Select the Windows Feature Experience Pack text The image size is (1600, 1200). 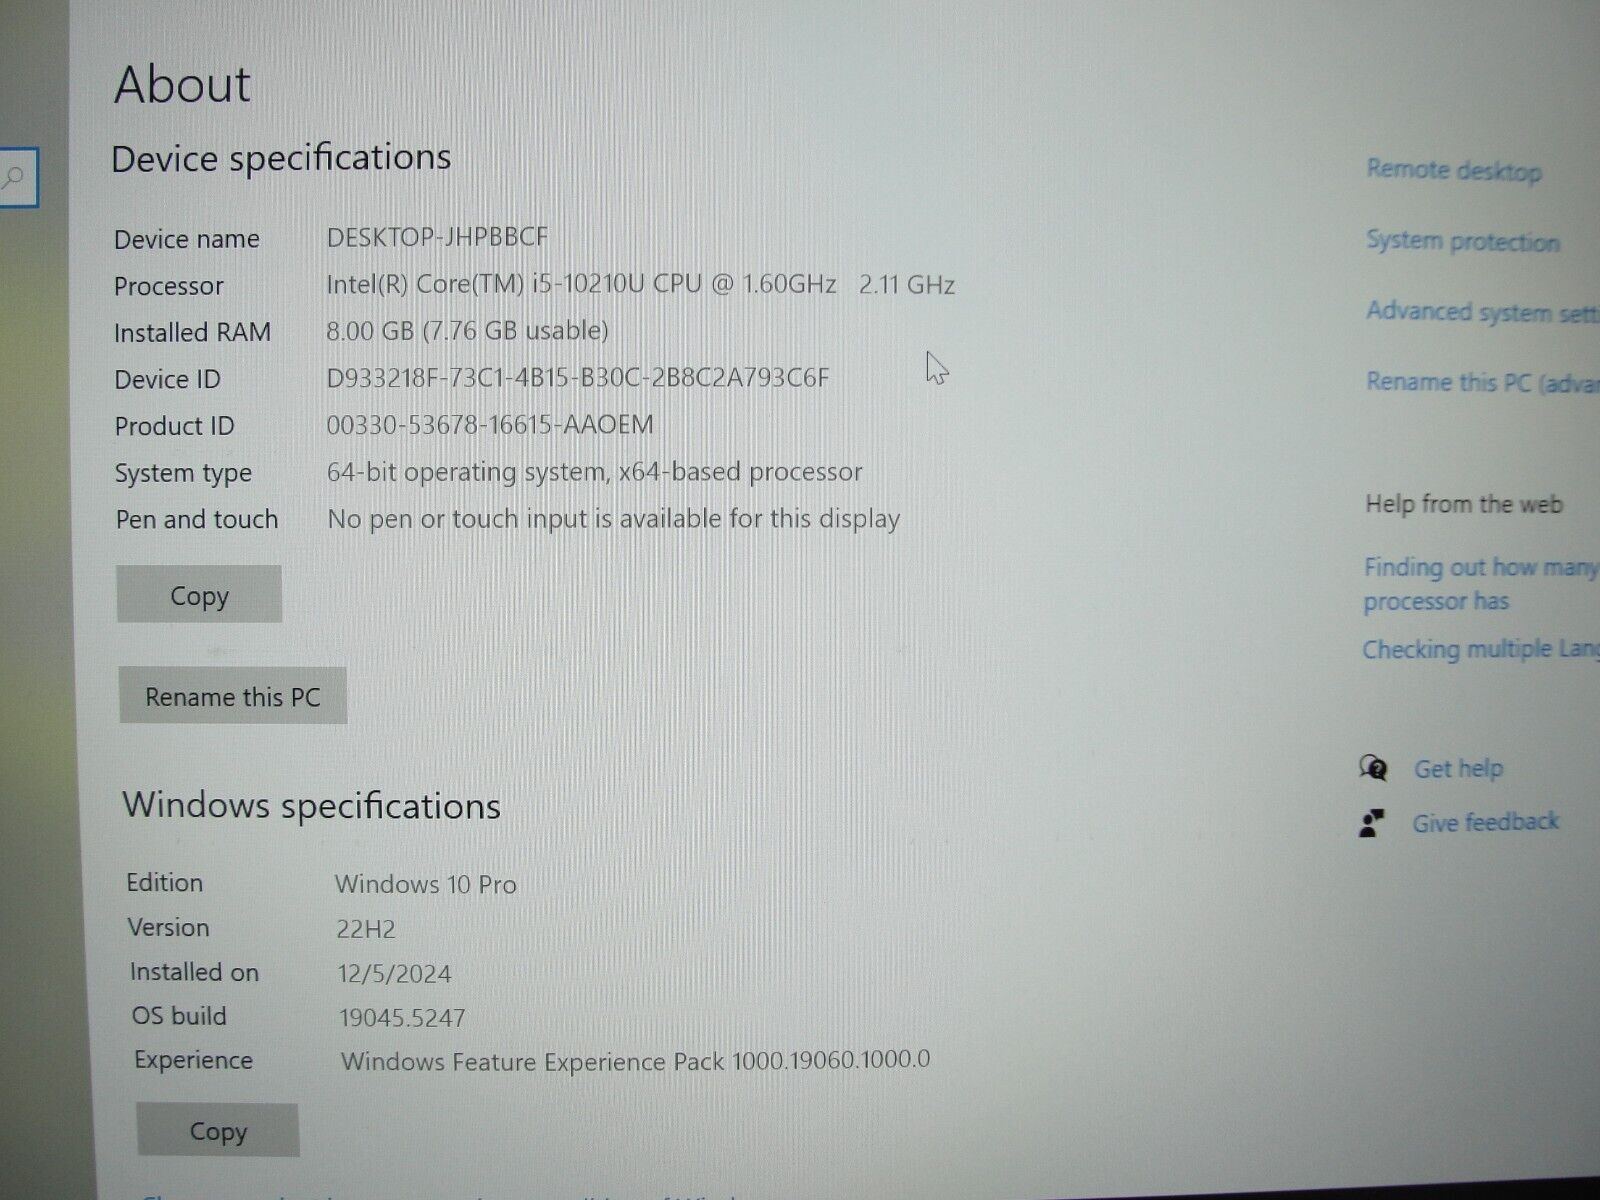(x=635, y=1060)
